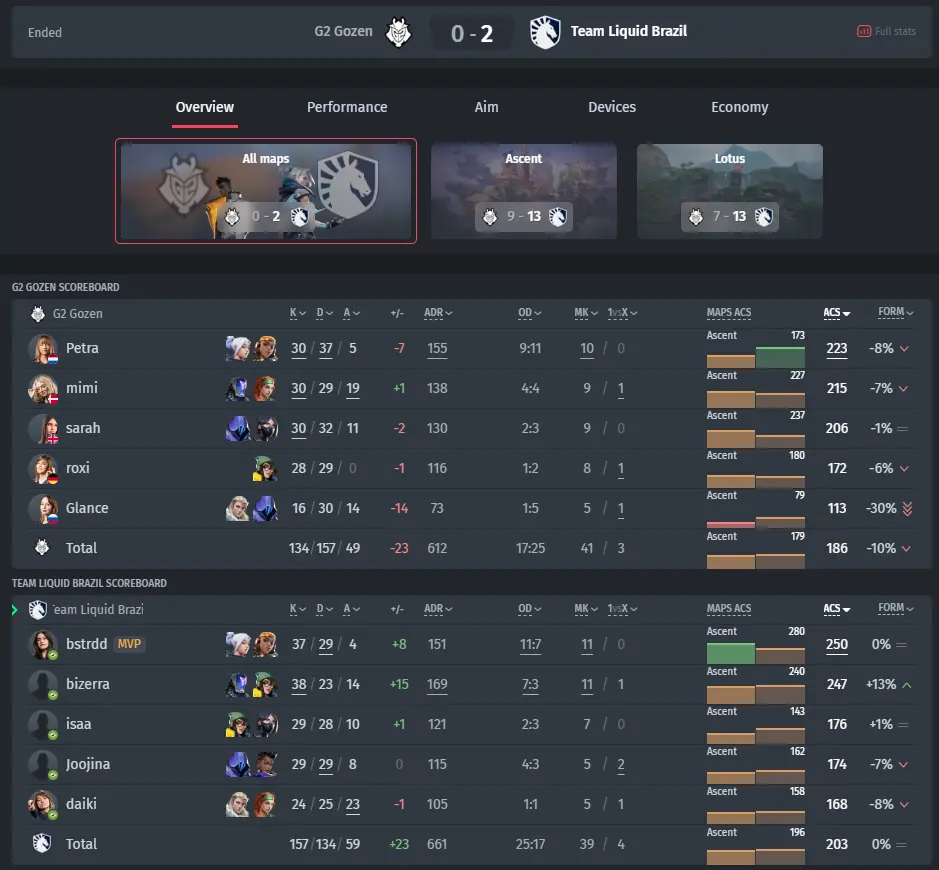
Task: Switch to the Overview tab
Action: (205, 108)
